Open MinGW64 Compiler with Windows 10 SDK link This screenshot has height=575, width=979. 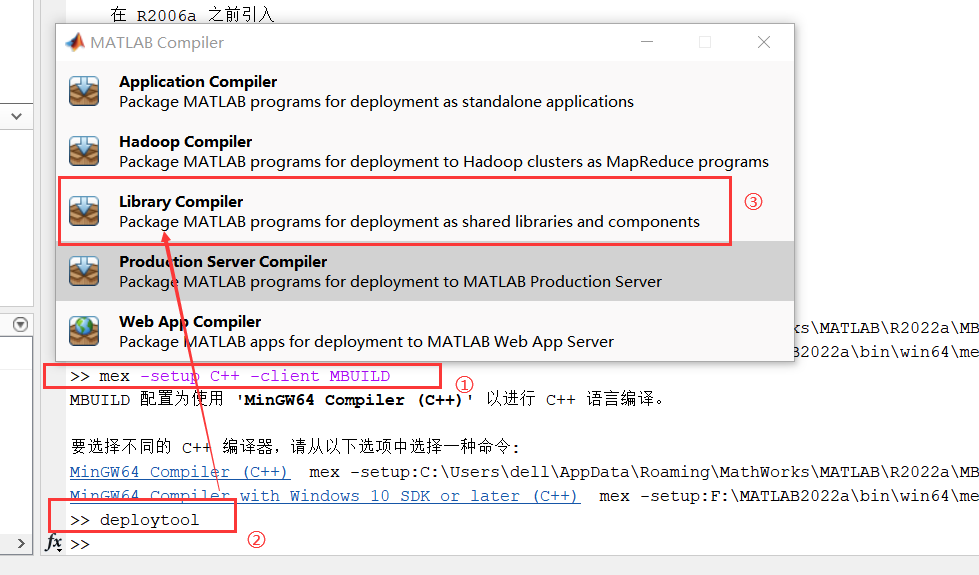click(325, 496)
